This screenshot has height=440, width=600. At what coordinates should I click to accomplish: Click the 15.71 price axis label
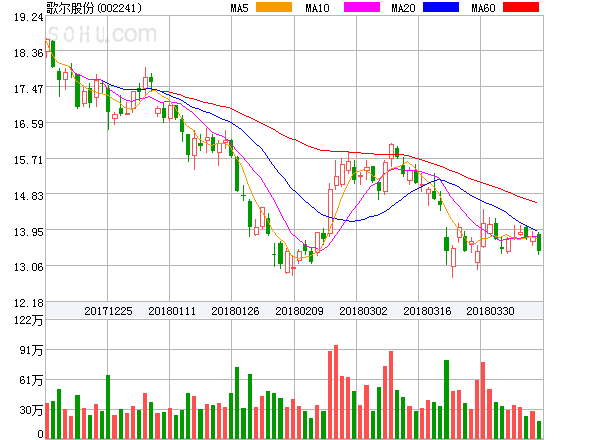(29, 160)
